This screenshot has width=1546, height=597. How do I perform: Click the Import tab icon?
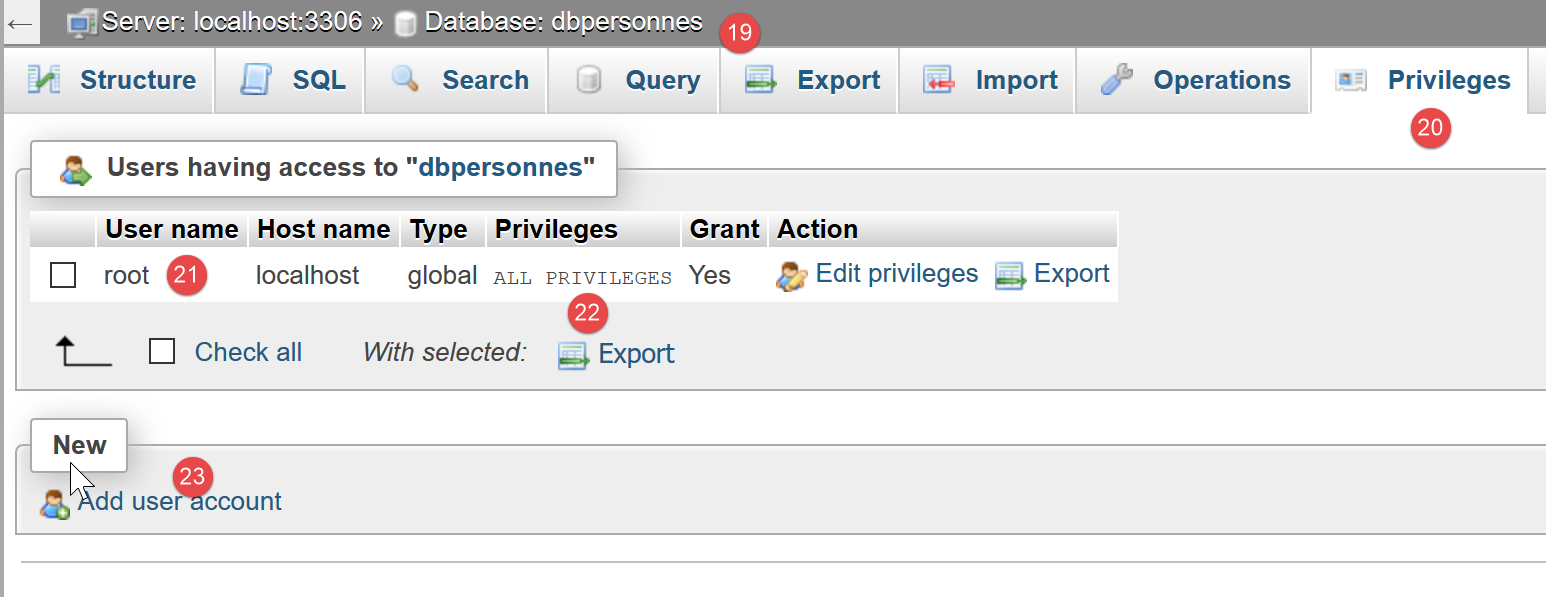pyautogui.click(x=940, y=80)
